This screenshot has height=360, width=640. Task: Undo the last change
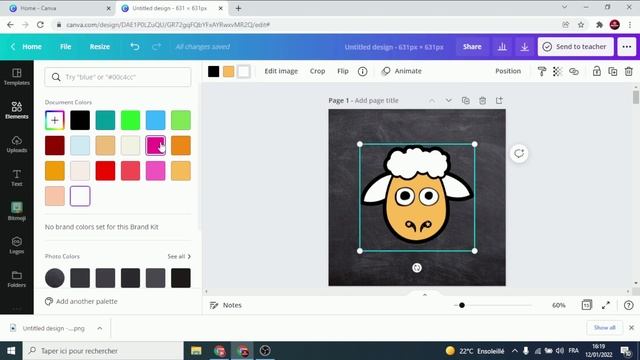pyautogui.click(x=135, y=47)
